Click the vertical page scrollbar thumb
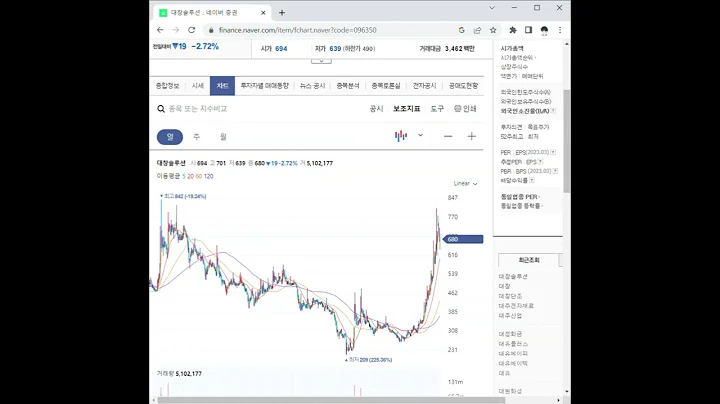 tap(567, 140)
